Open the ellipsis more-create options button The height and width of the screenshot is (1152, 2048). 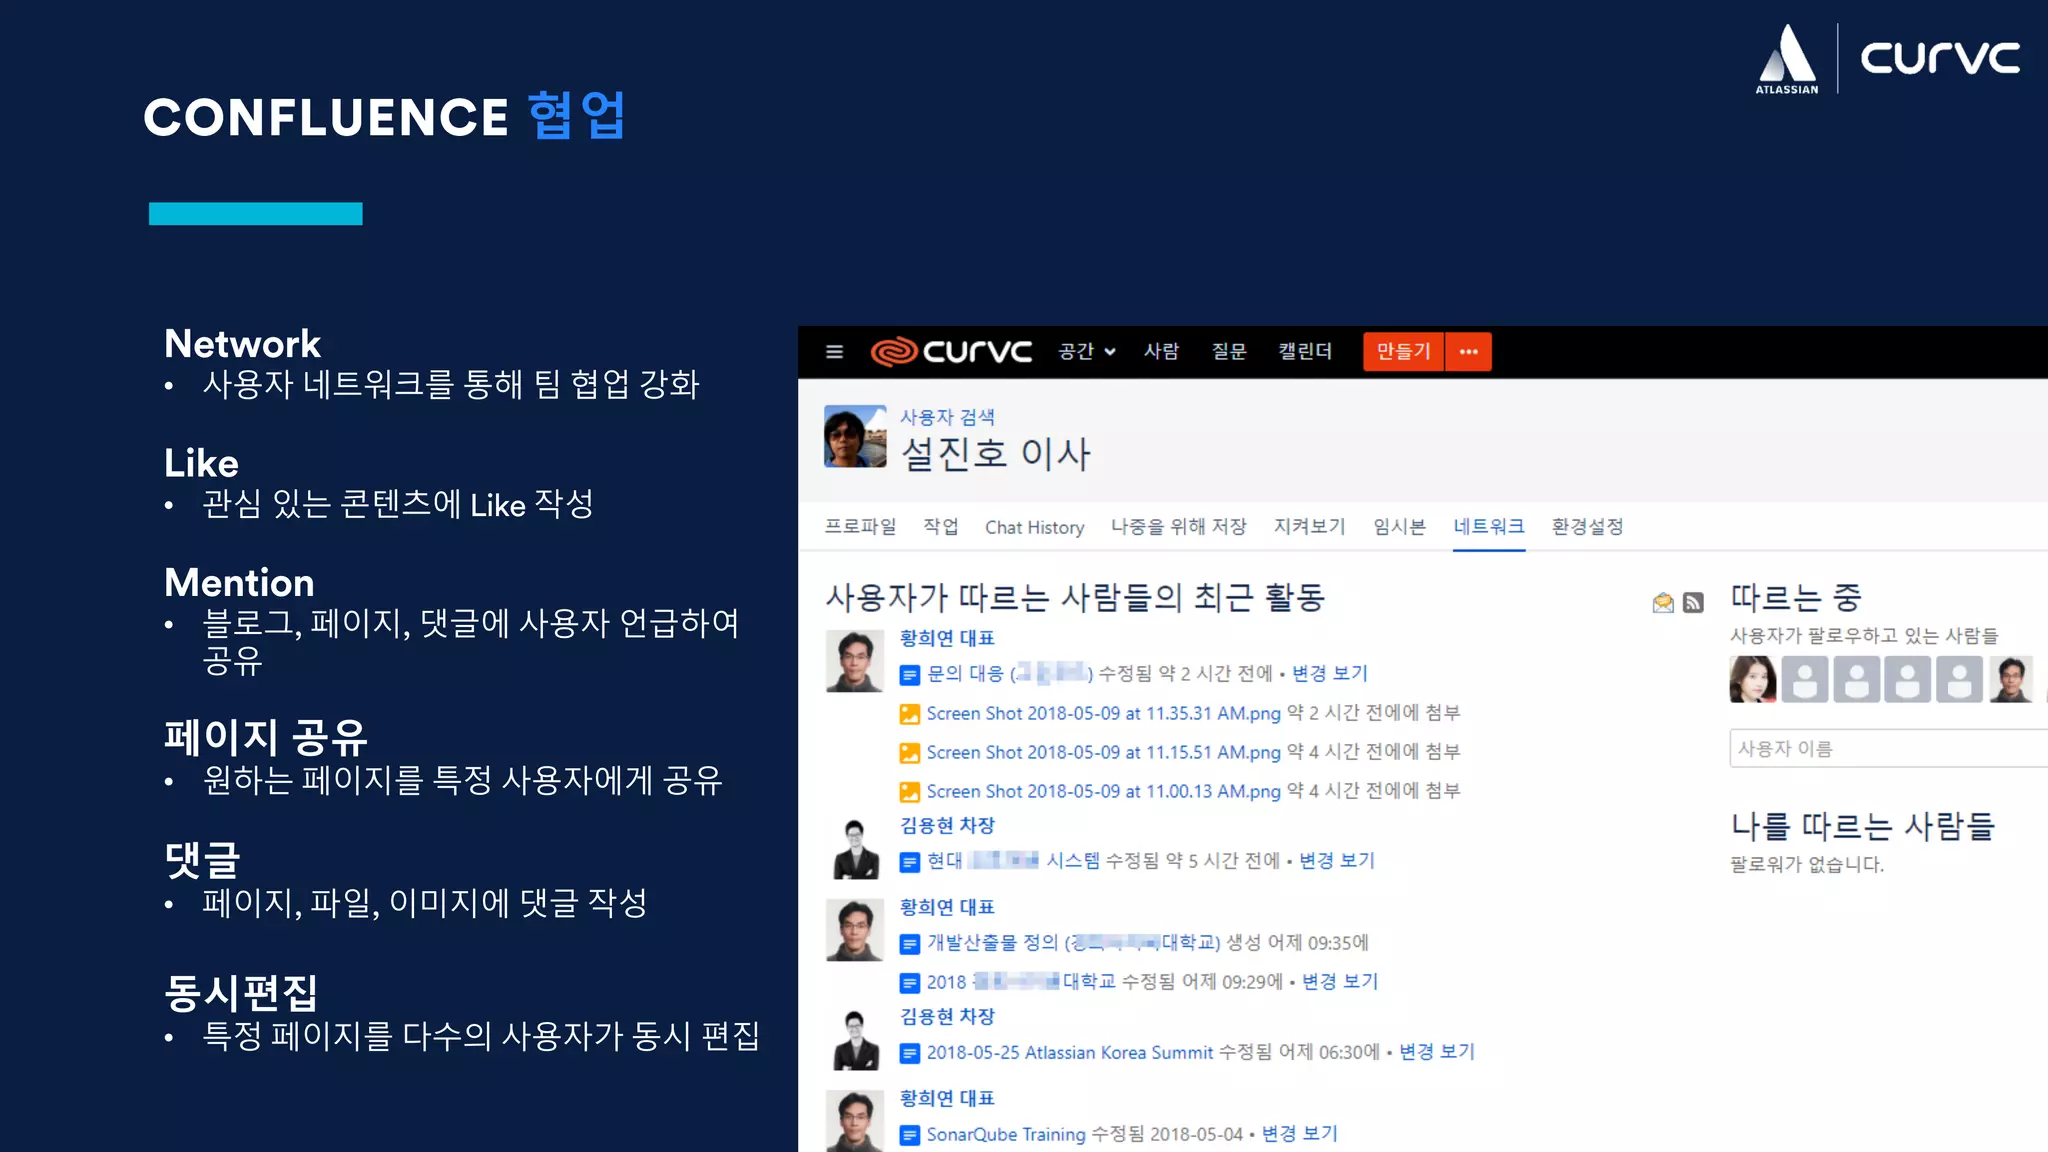(x=1468, y=352)
